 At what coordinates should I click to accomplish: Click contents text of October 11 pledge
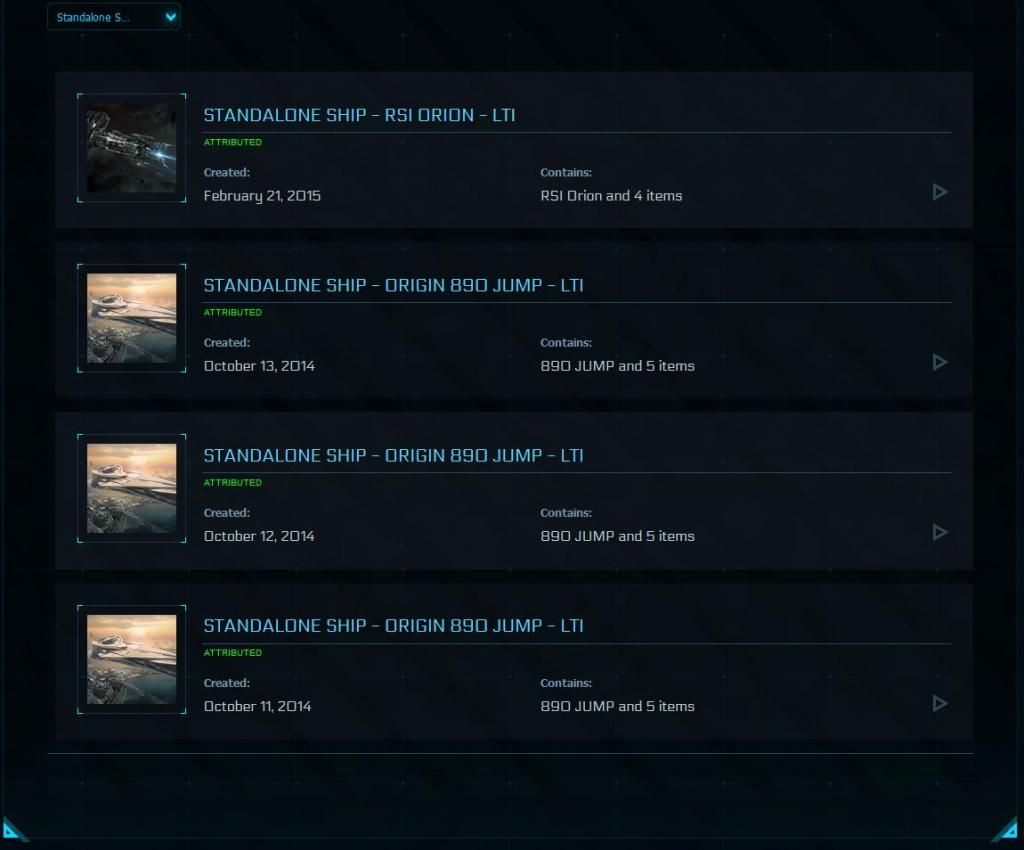pos(617,706)
